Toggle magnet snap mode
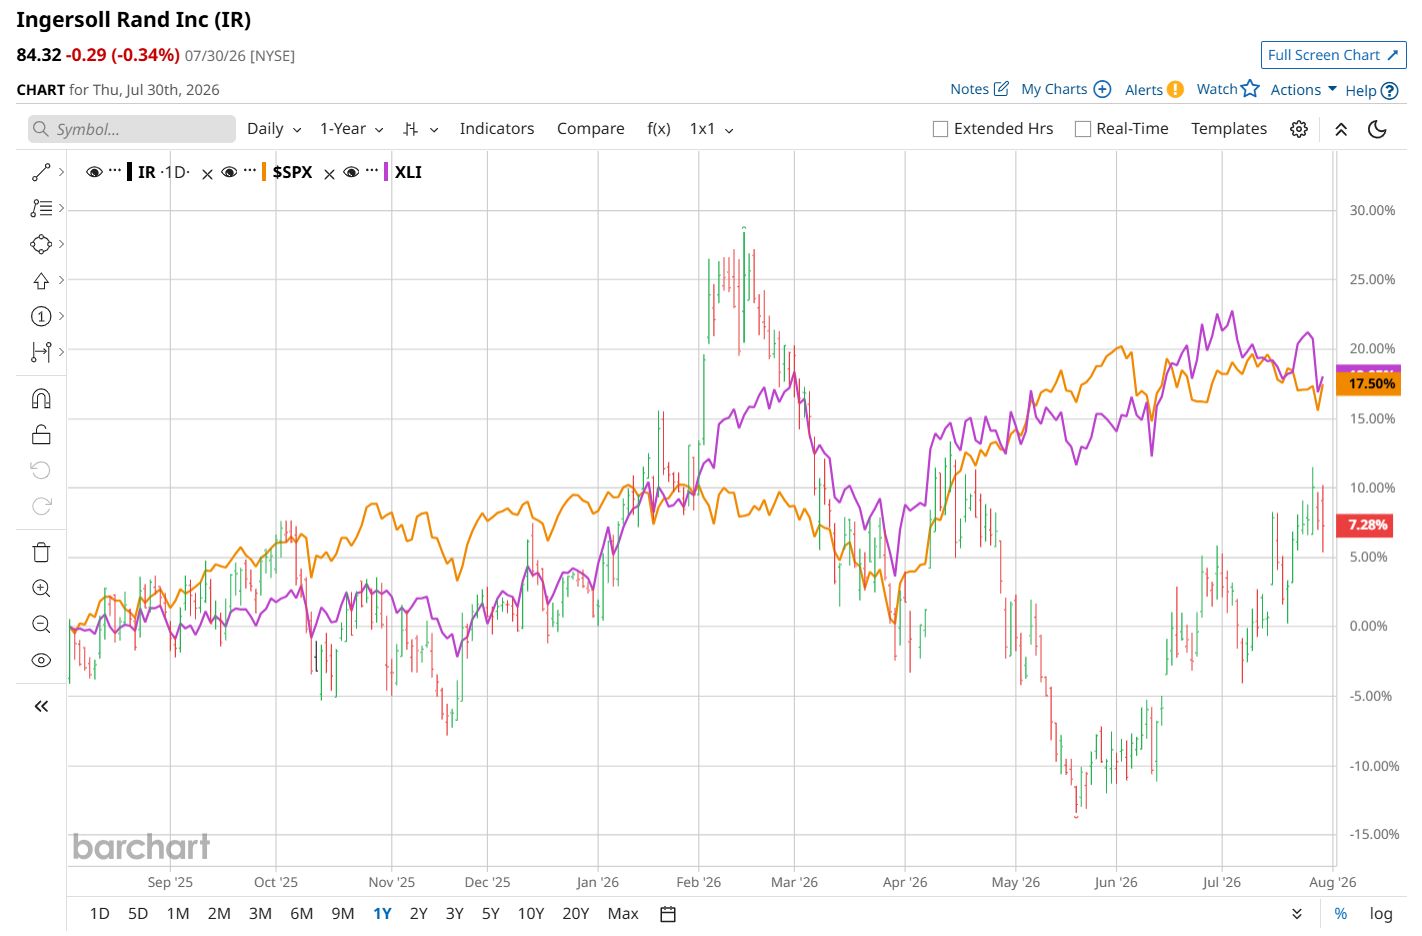Viewport: 1422px width, 936px height. (41, 398)
